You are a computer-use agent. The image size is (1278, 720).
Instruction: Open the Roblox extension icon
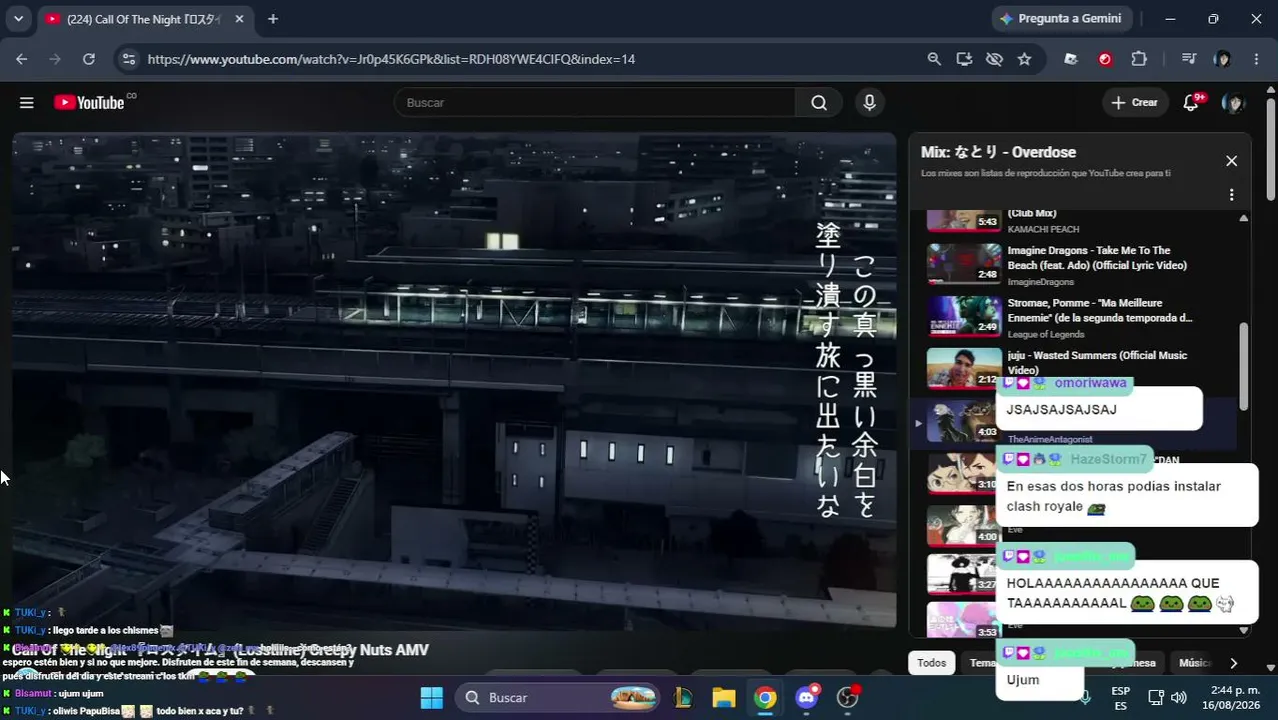coord(1071,59)
